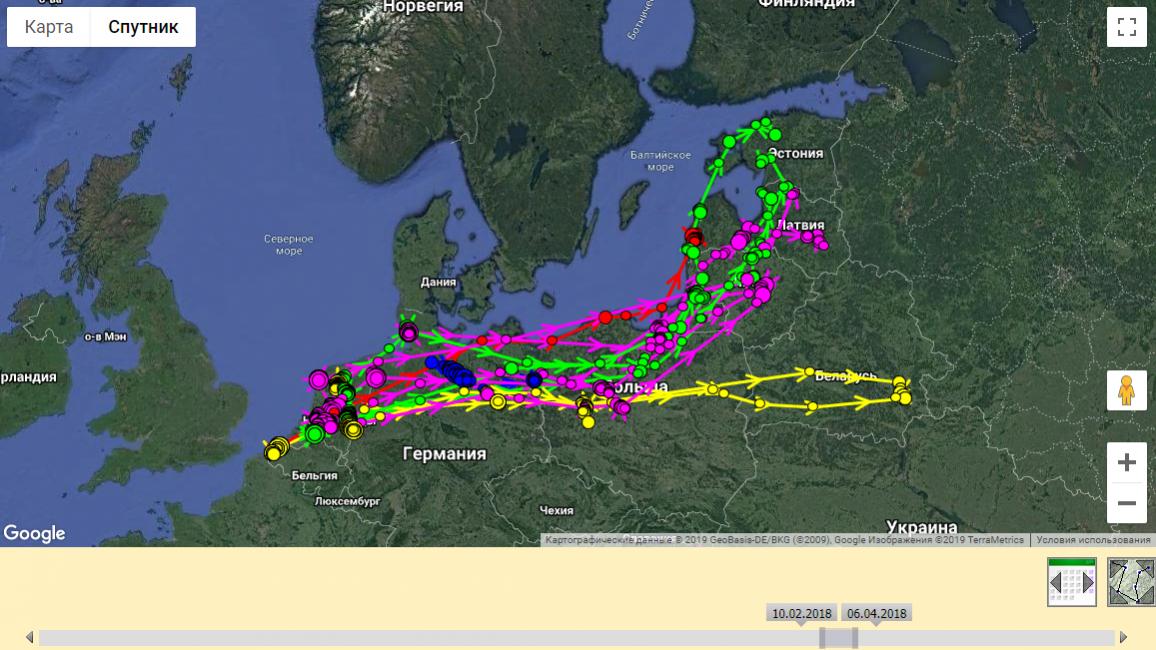Switch to the Карта map view

[49, 27]
